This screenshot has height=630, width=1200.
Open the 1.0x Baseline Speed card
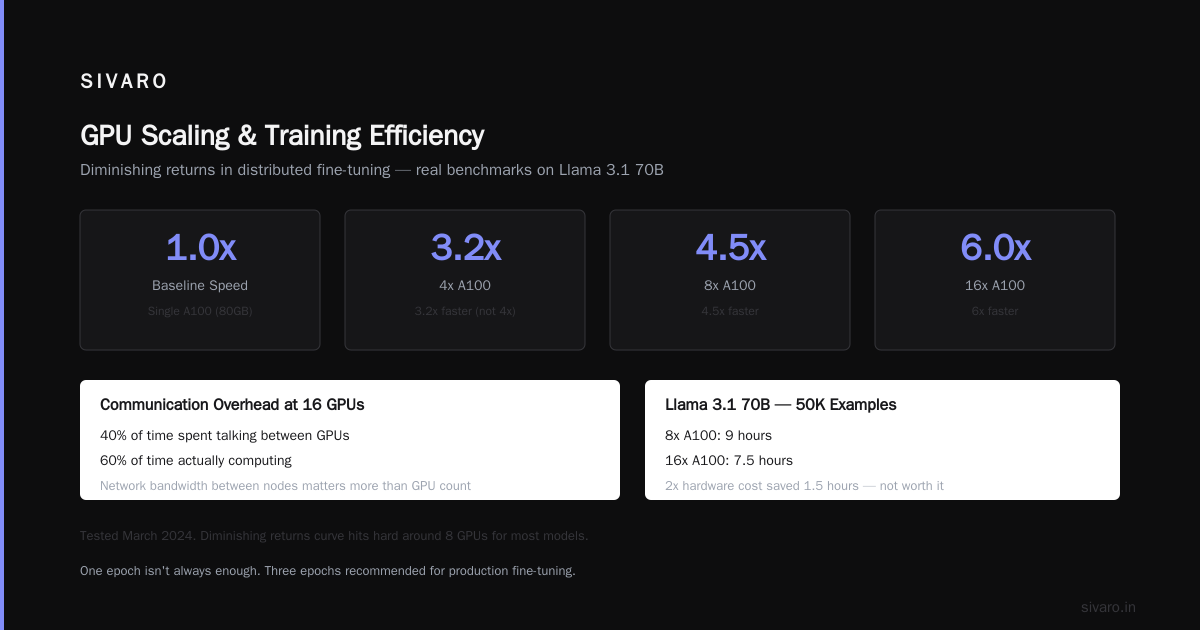(x=200, y=280)
